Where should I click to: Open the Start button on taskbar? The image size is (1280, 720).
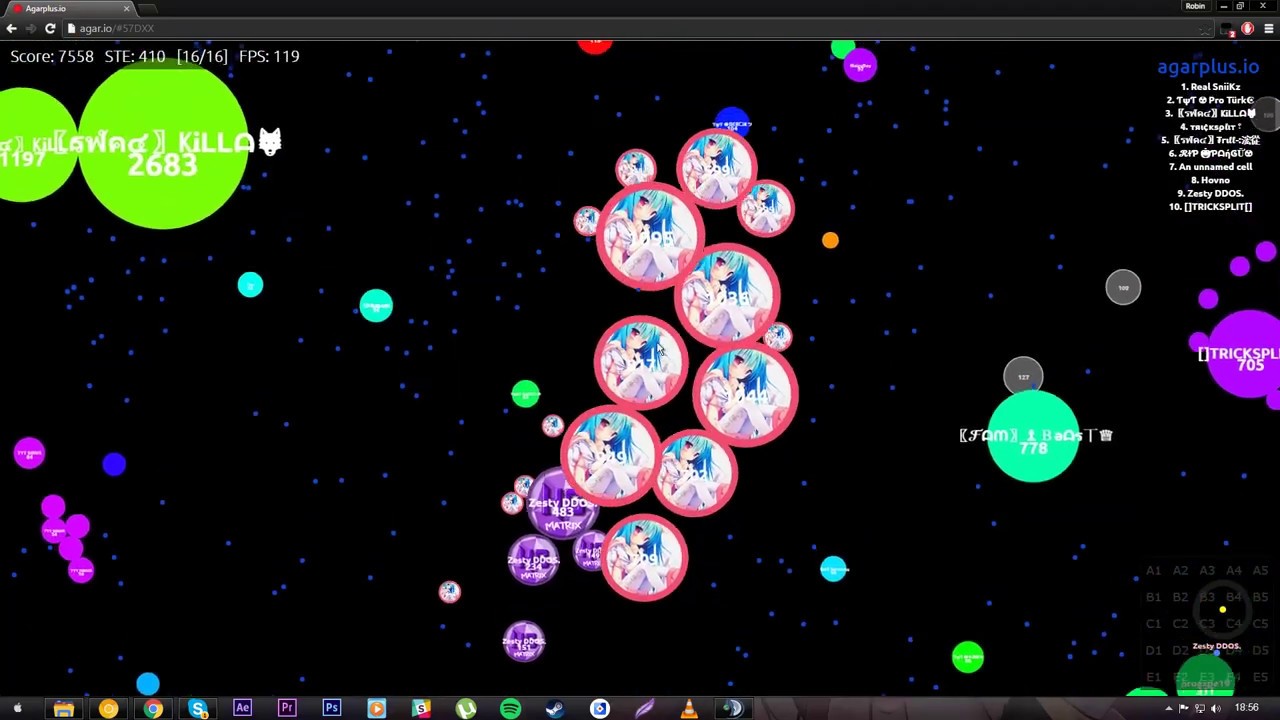17,709
